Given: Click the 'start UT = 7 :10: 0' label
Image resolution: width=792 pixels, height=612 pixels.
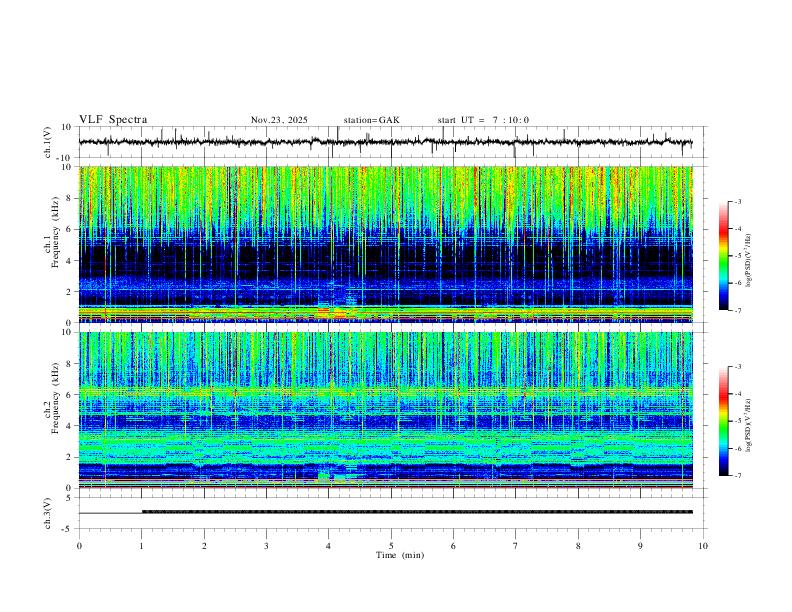Looking at the screenshot, I should pyautogui.click(x=483, y=120).
